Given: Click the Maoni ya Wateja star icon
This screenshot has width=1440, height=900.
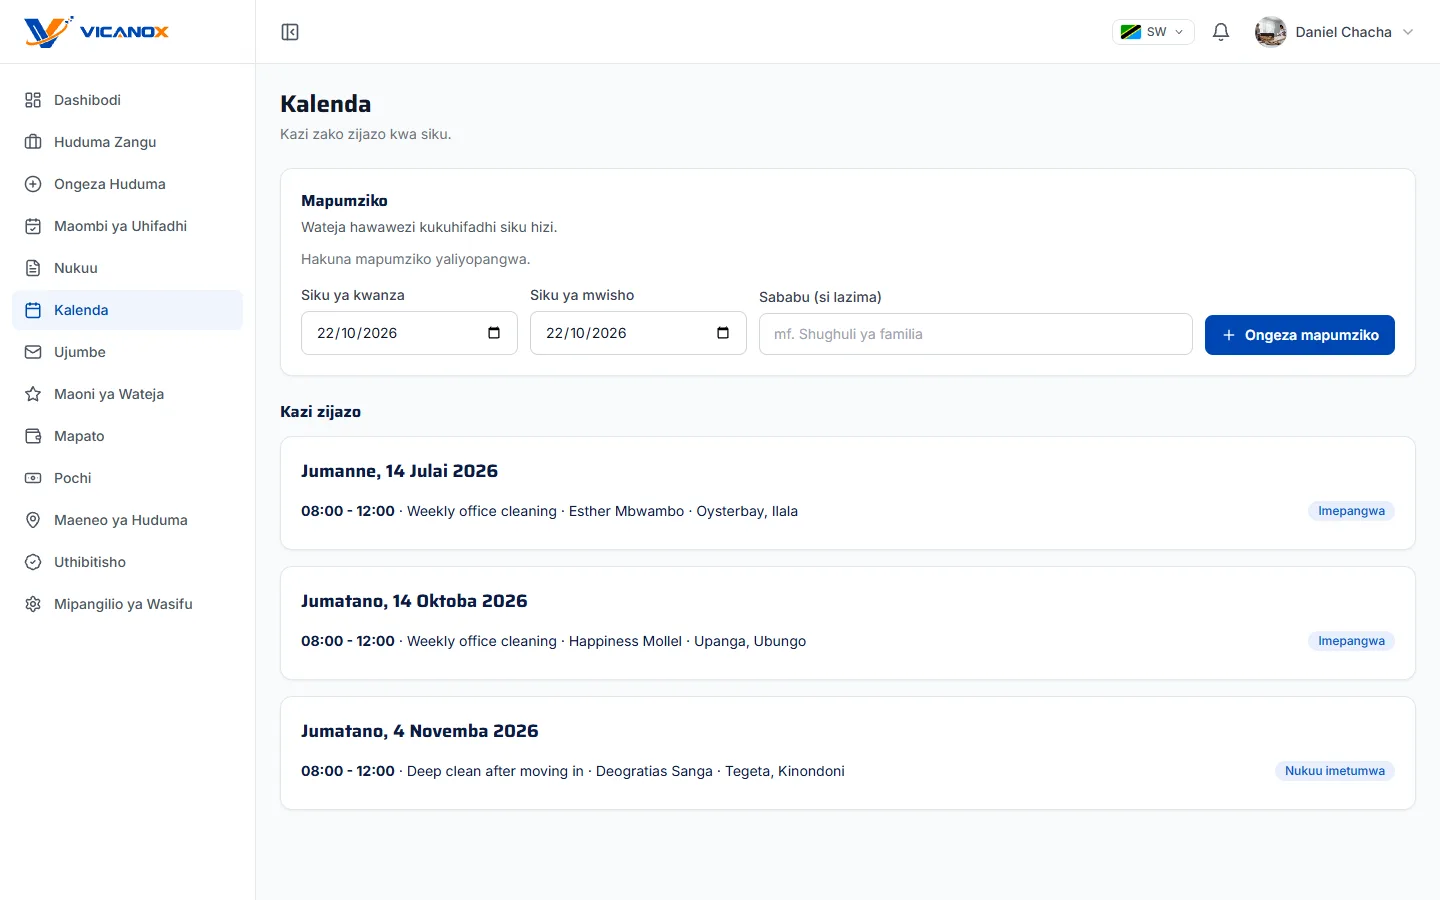Looking at the screenshot, I should click(33, 394).
